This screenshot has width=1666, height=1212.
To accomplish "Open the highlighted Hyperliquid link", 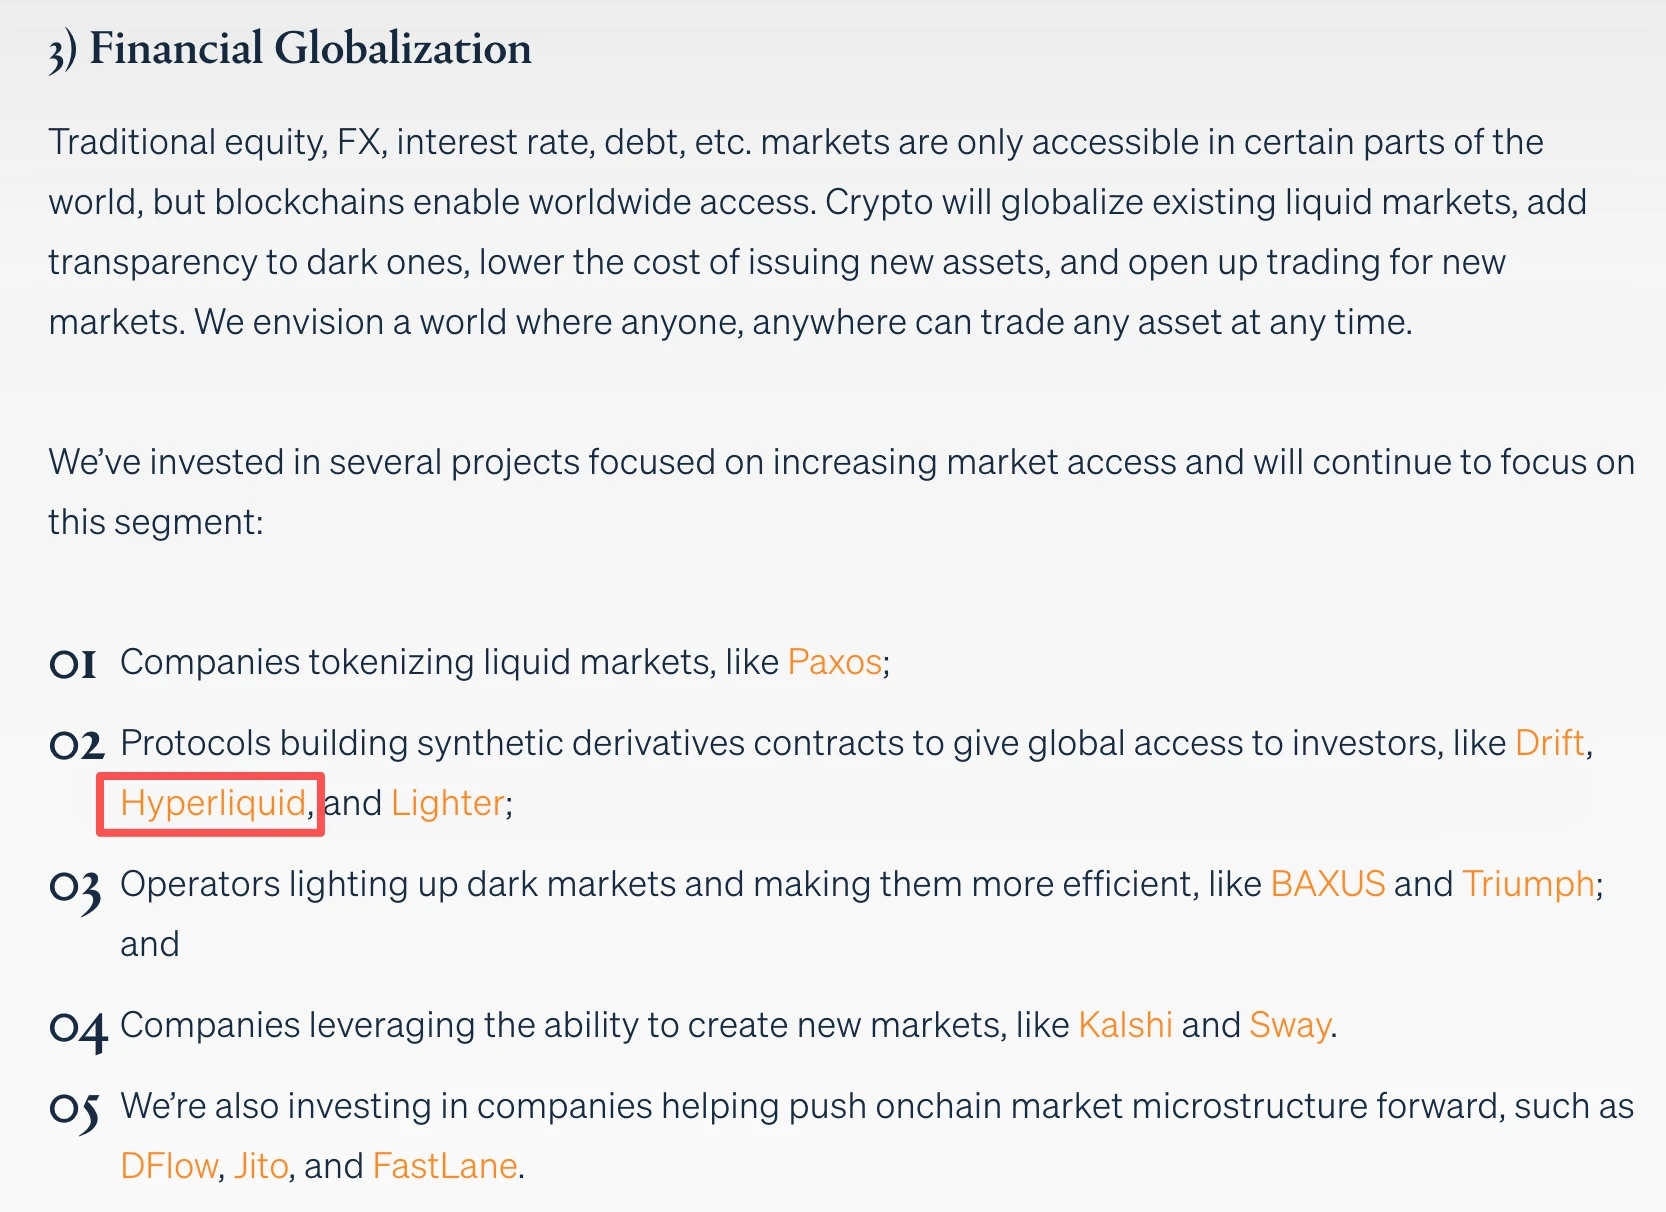I will pyautogui.click(x=212, y=803).
